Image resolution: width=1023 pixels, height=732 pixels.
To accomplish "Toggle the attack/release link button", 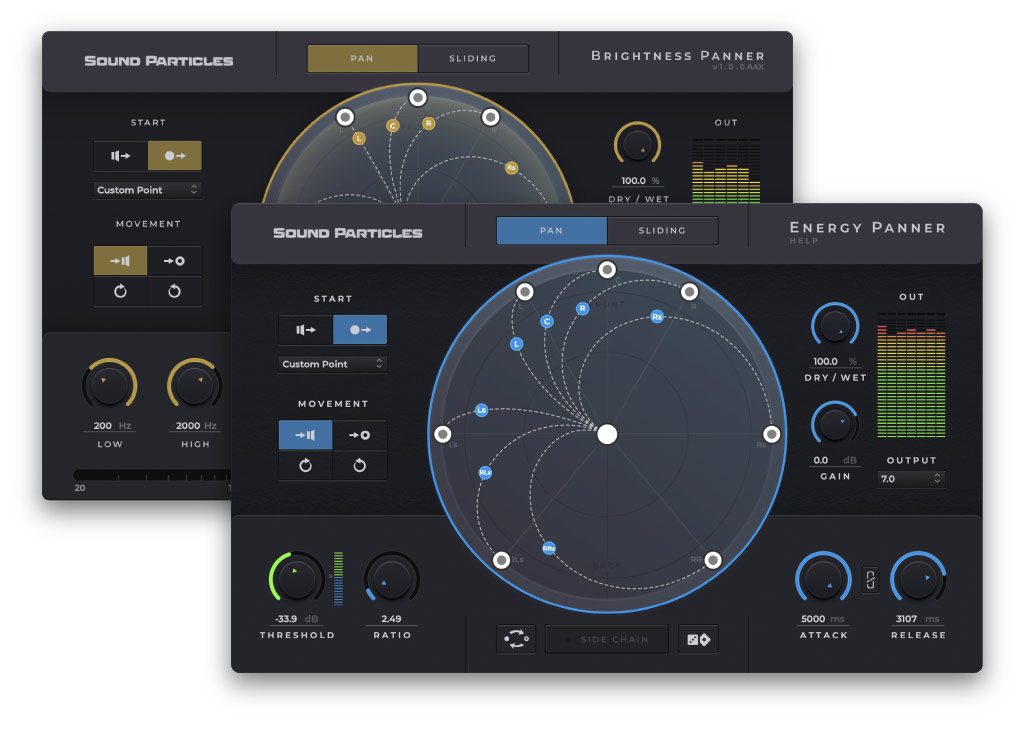I will pos(870,580).
